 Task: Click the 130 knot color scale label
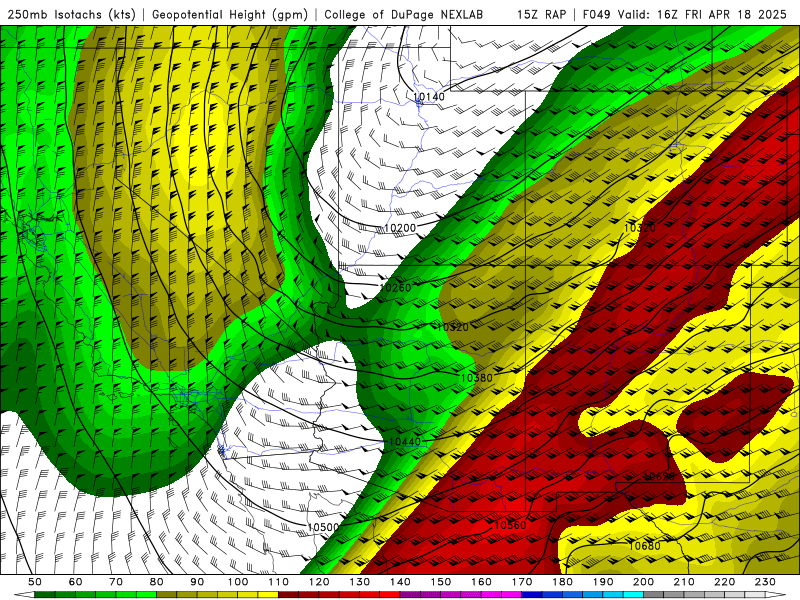coord(359,582)
